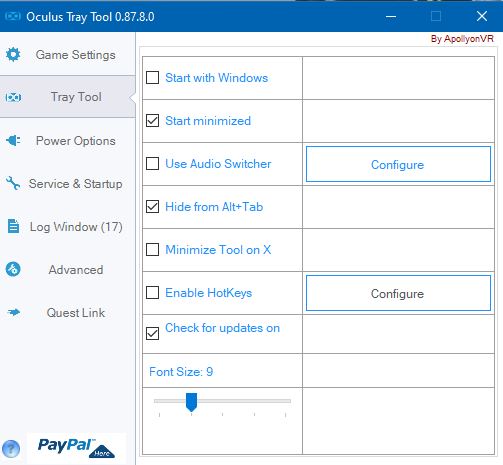
Task: Click the Power Options plug icon
Action: (13, 141)
